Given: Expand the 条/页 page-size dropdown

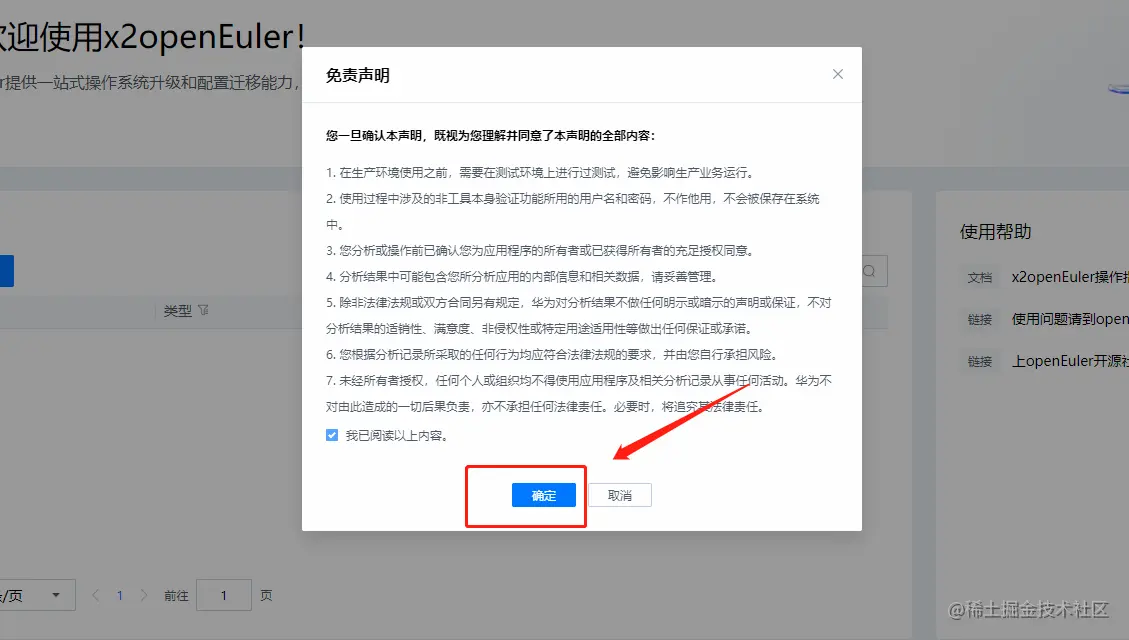Looking at the screenshot, I should (36, 595).
